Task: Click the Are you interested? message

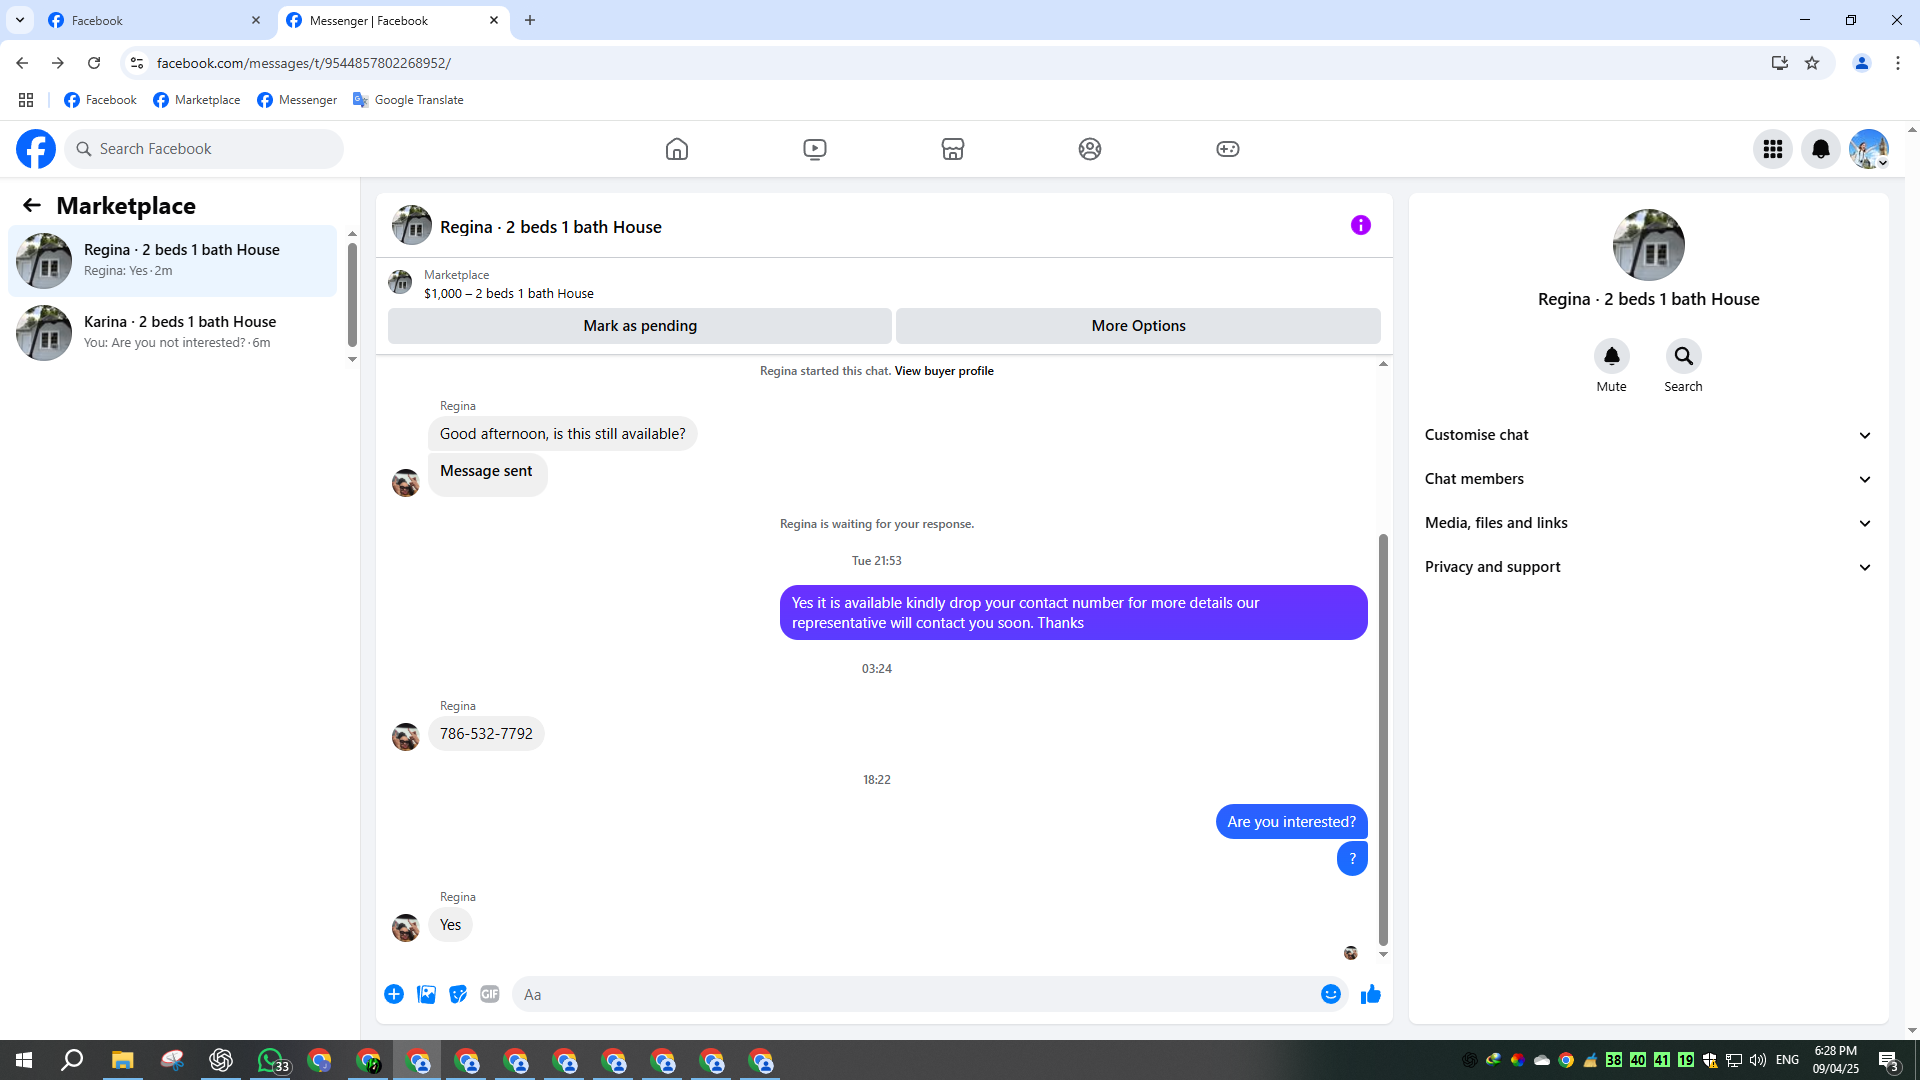Action: [x=1291, y=822]
